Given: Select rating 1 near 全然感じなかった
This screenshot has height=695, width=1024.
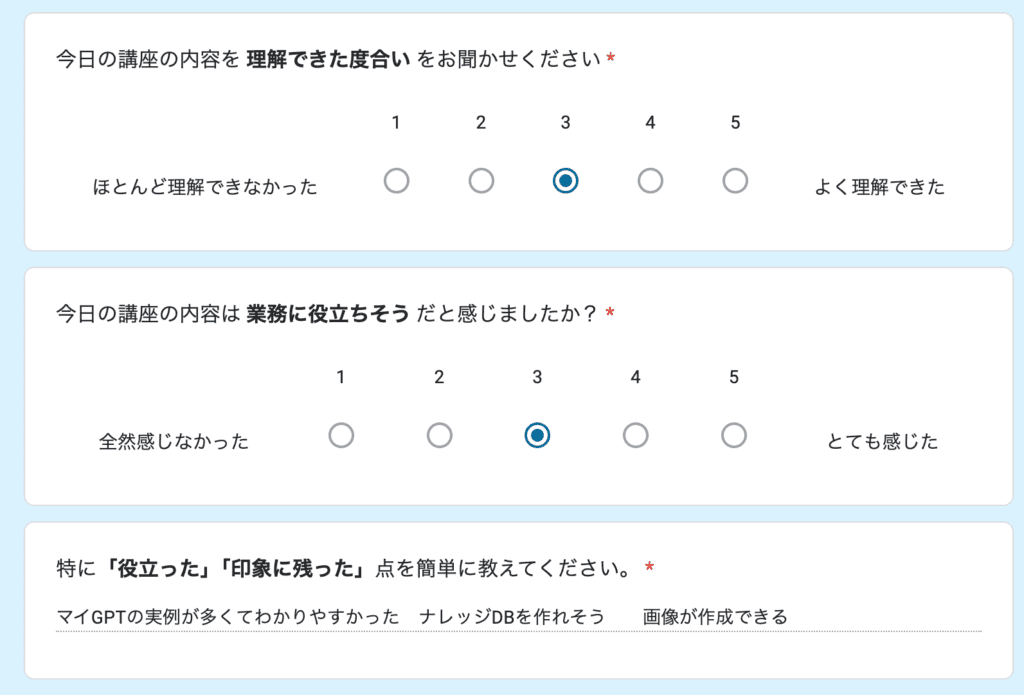Looking at the screenshot, I should [341, 435].
